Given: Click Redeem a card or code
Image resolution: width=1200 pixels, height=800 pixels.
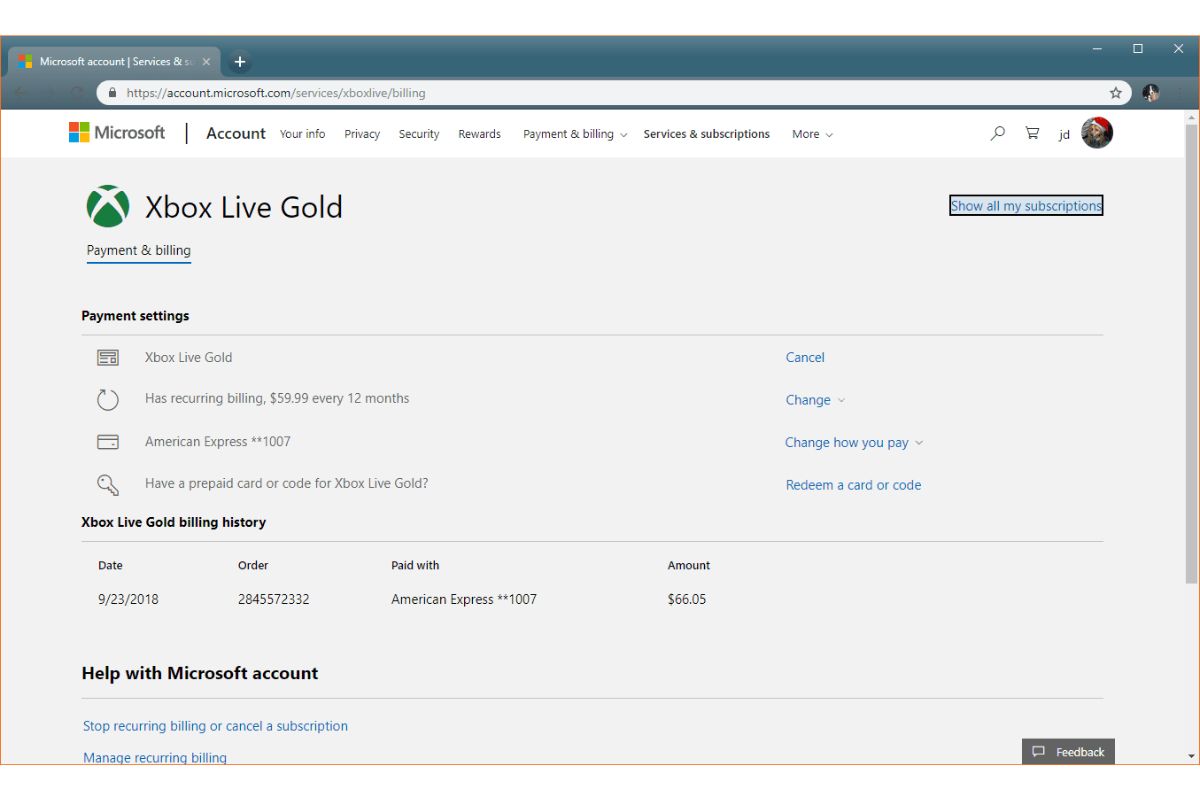Looking at the screenshot, I should point(853,485).
